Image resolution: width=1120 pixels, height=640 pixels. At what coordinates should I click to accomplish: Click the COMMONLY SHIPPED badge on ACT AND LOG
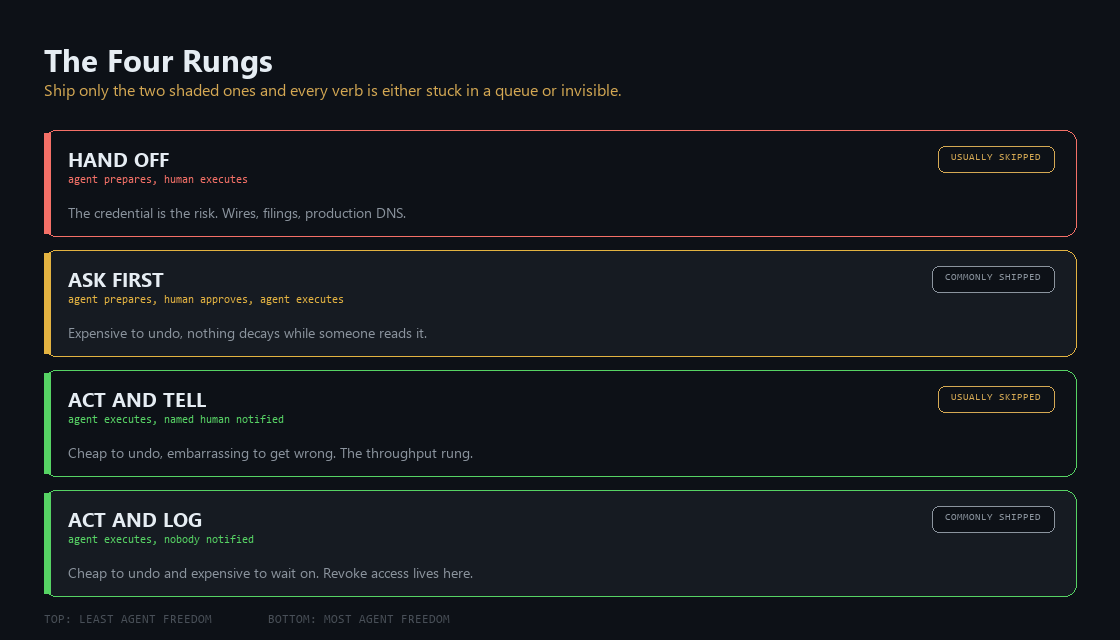click(993, 519)
